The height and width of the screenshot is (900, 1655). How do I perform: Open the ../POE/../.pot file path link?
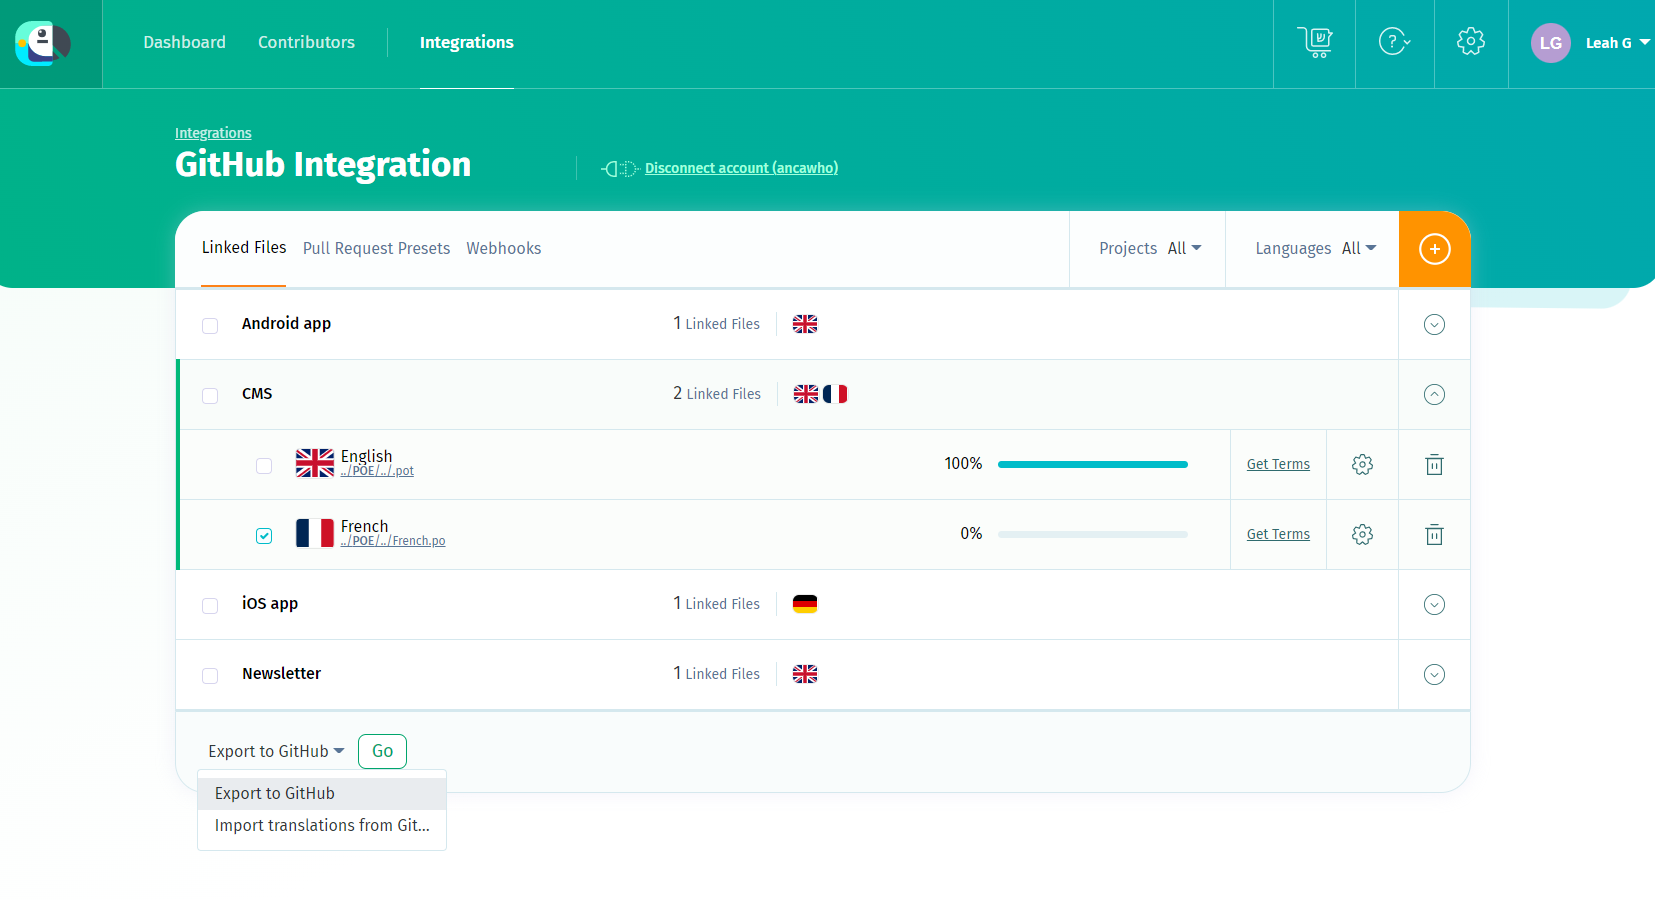click(377, 471)
